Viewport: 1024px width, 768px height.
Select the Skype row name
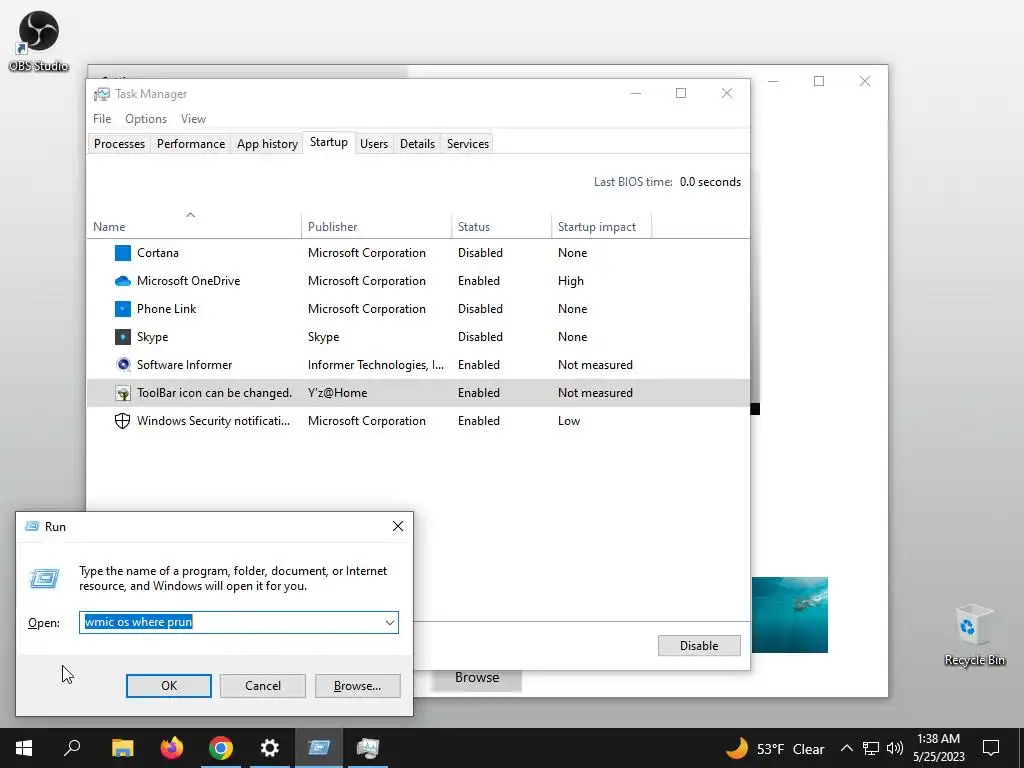(x=152, y=337)
